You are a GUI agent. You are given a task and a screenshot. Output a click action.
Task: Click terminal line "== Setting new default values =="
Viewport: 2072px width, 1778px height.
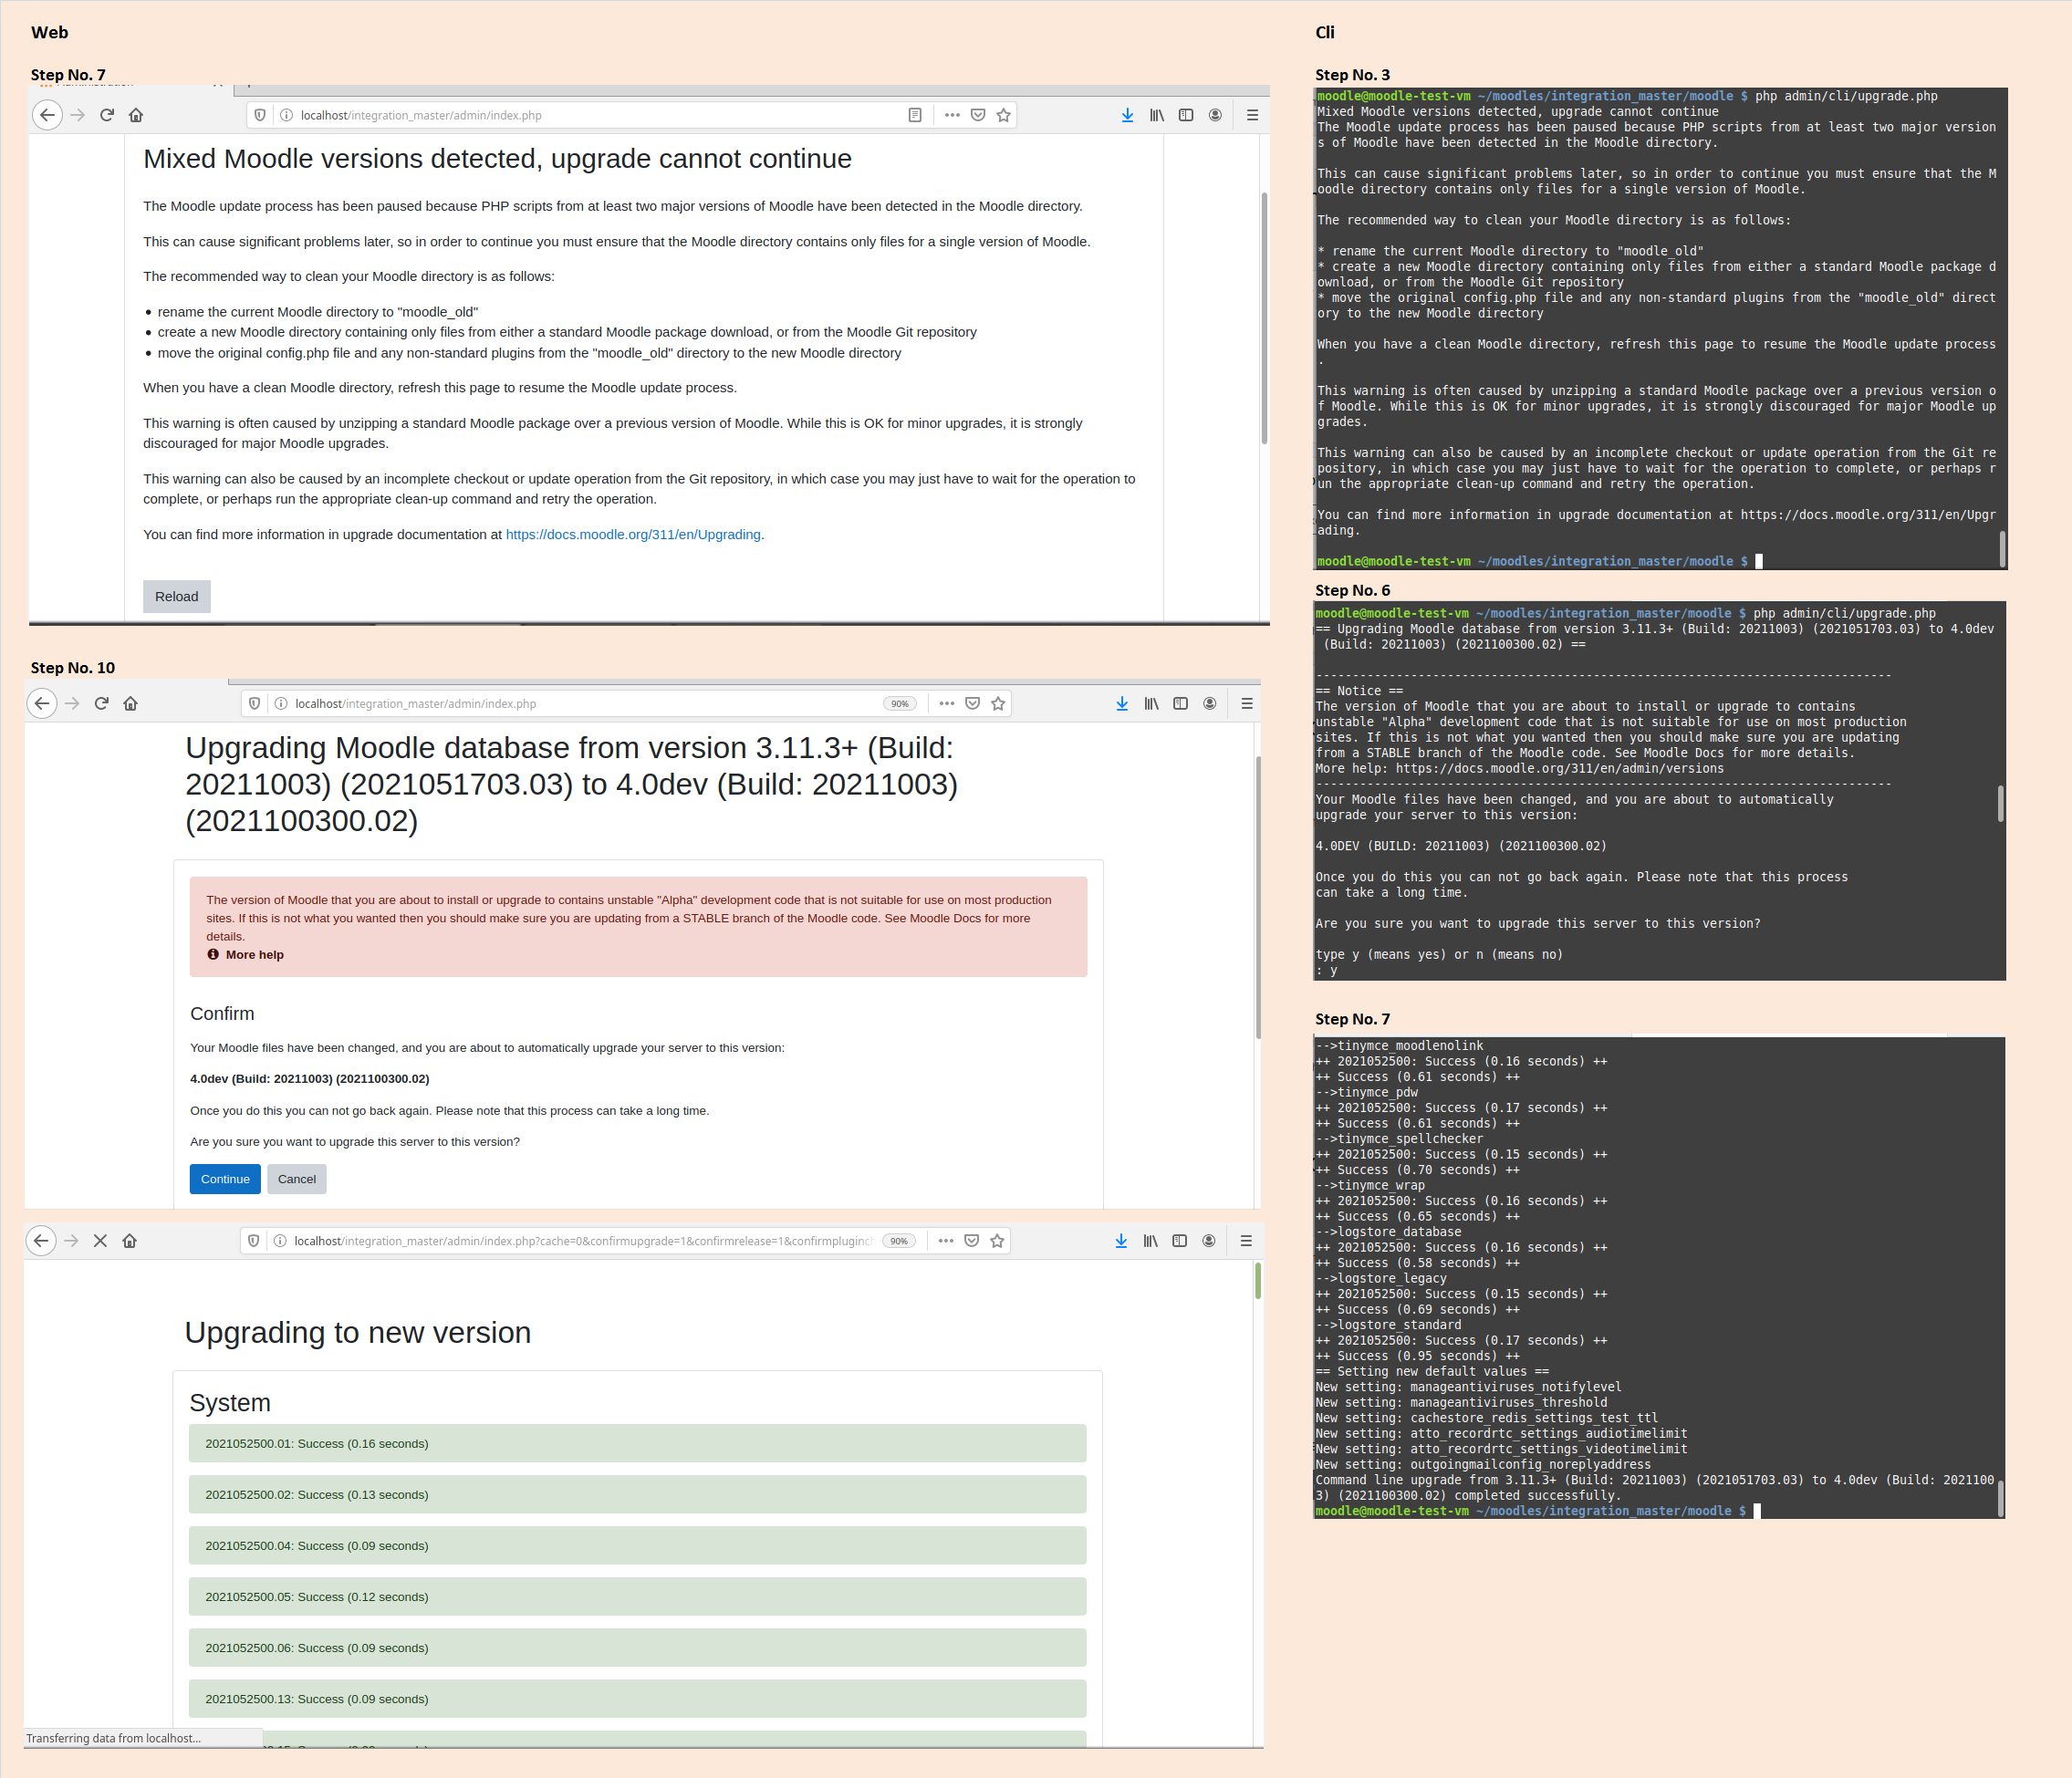tap(1432, 1371)
